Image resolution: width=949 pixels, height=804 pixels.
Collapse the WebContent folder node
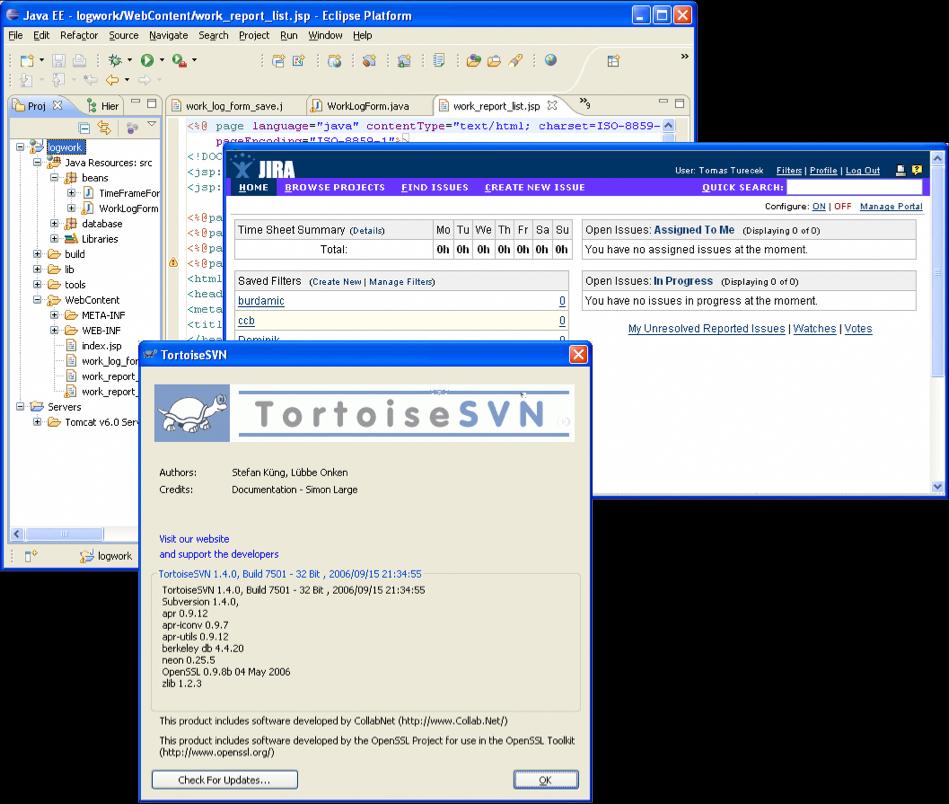(37, 300)
